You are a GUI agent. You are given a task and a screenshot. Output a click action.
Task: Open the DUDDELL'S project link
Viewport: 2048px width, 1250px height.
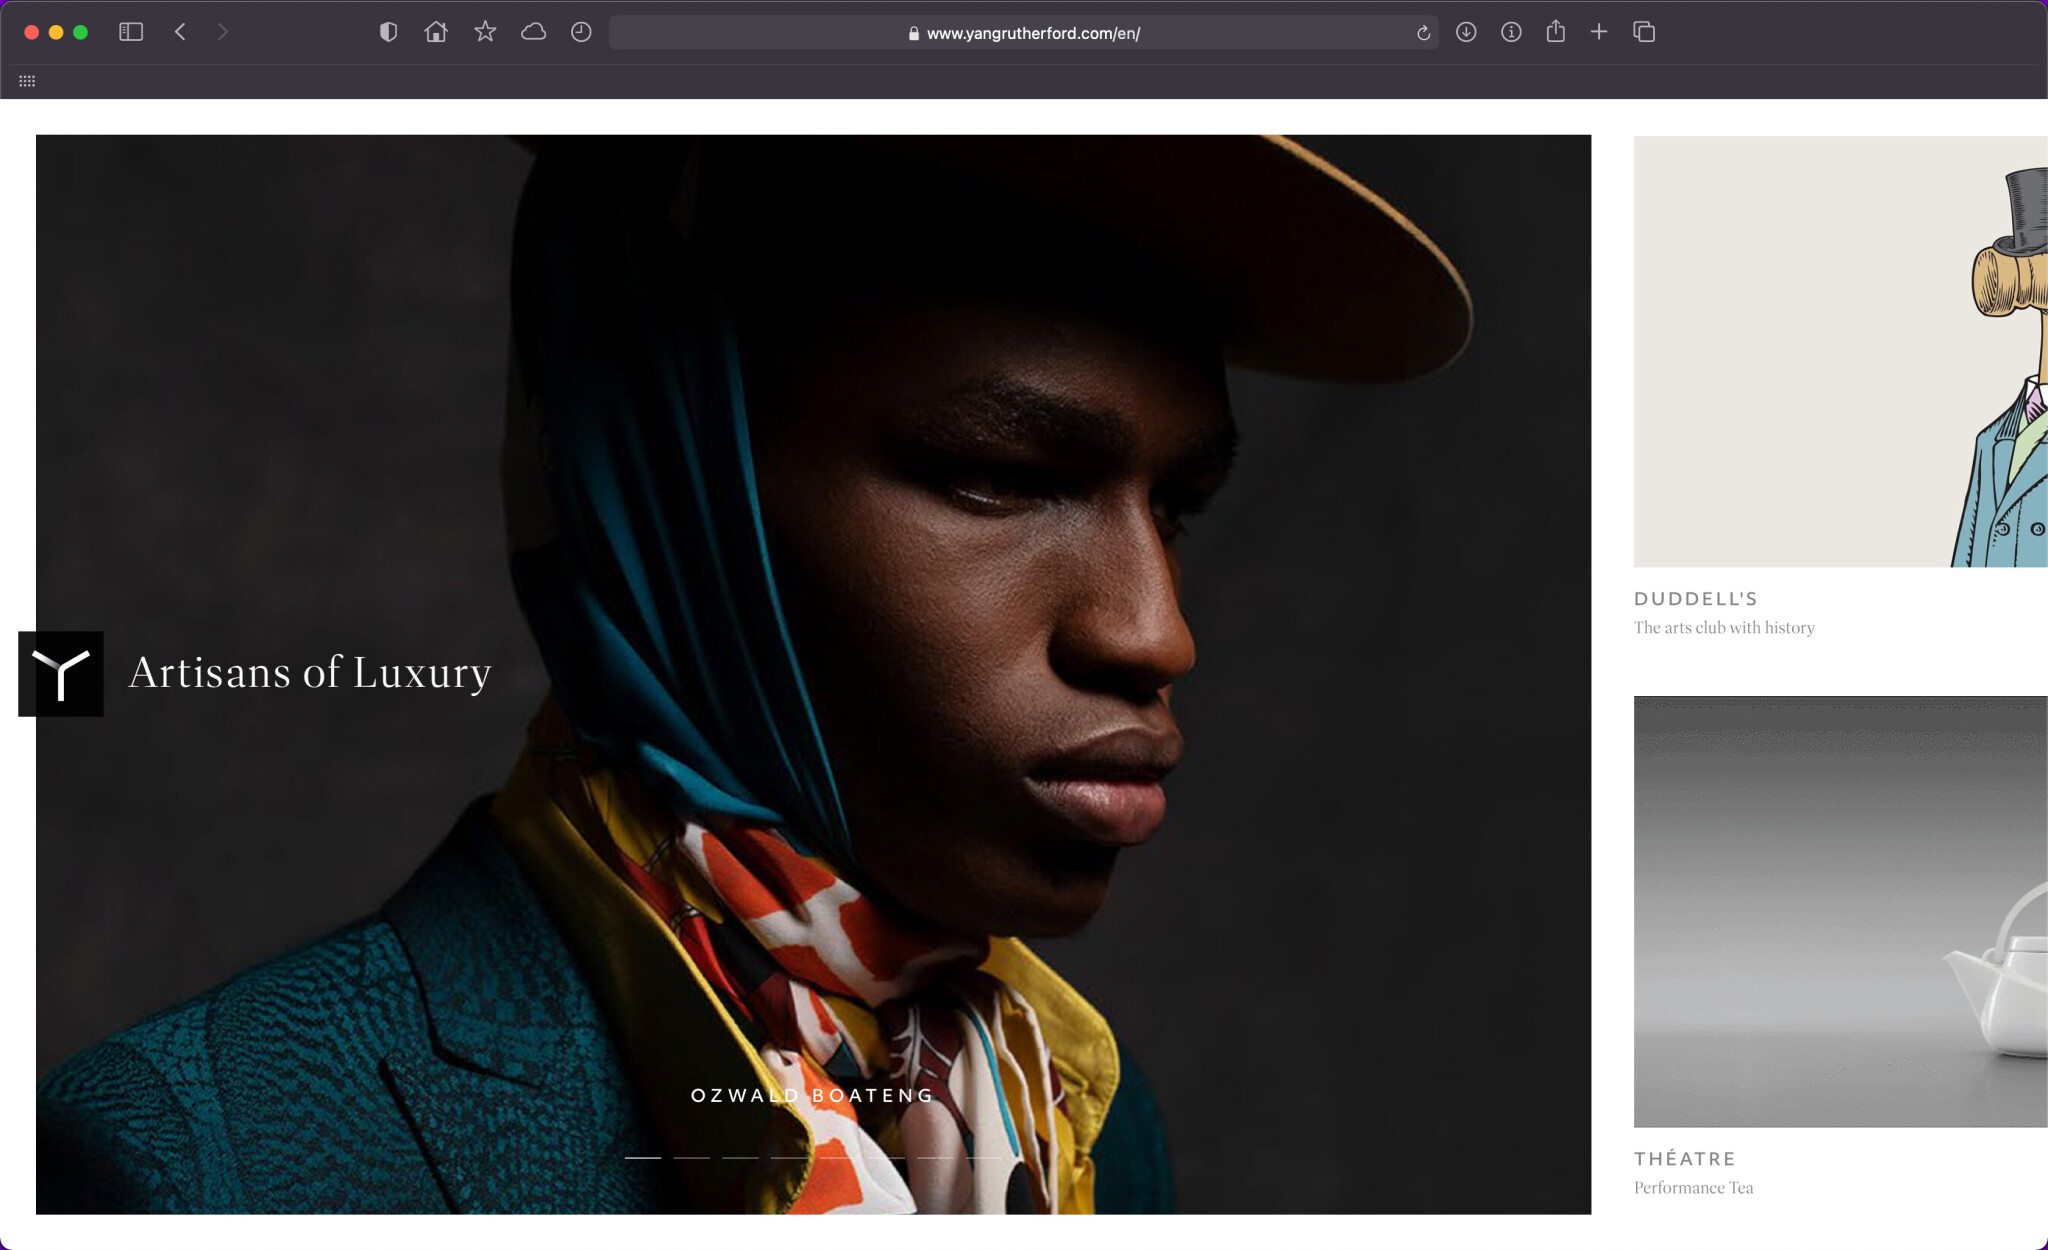(1695, 599)
